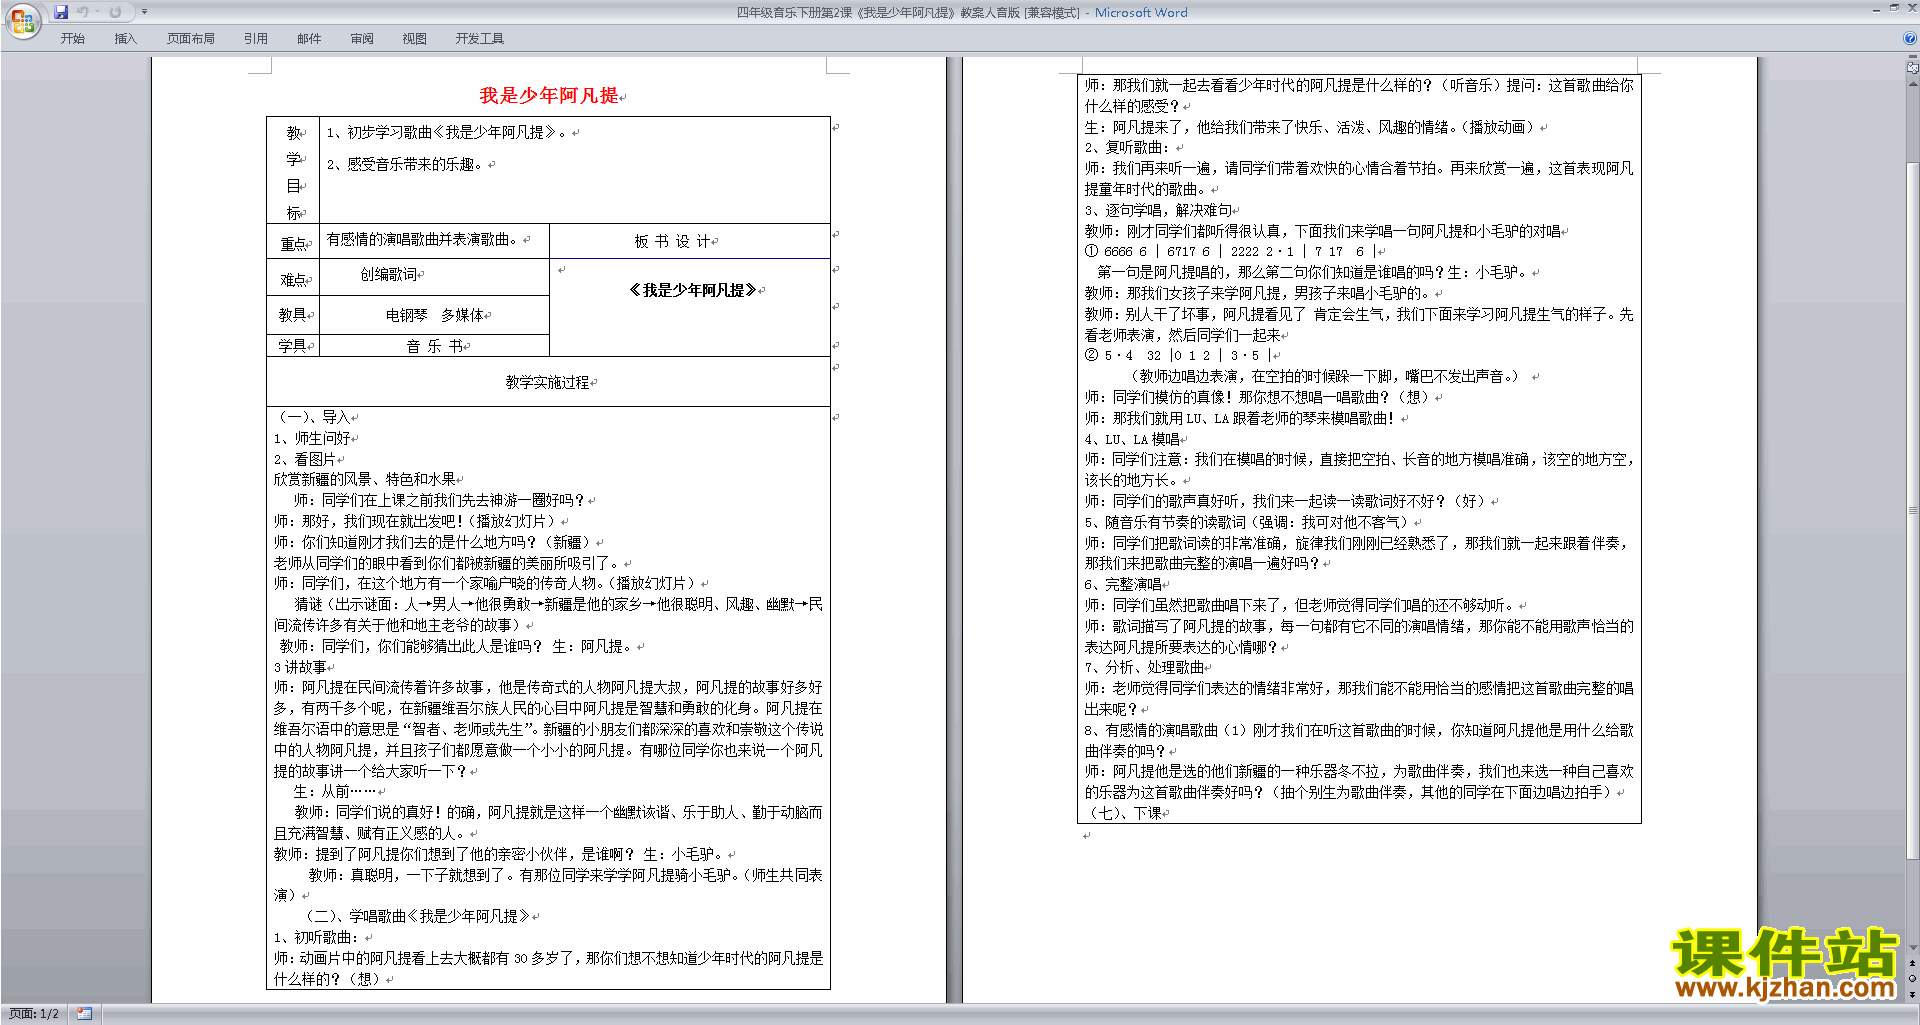This screenshot has height=1025, width=1920.
Task: Click the notation line ② 5·4 32
Action: 1177,355
